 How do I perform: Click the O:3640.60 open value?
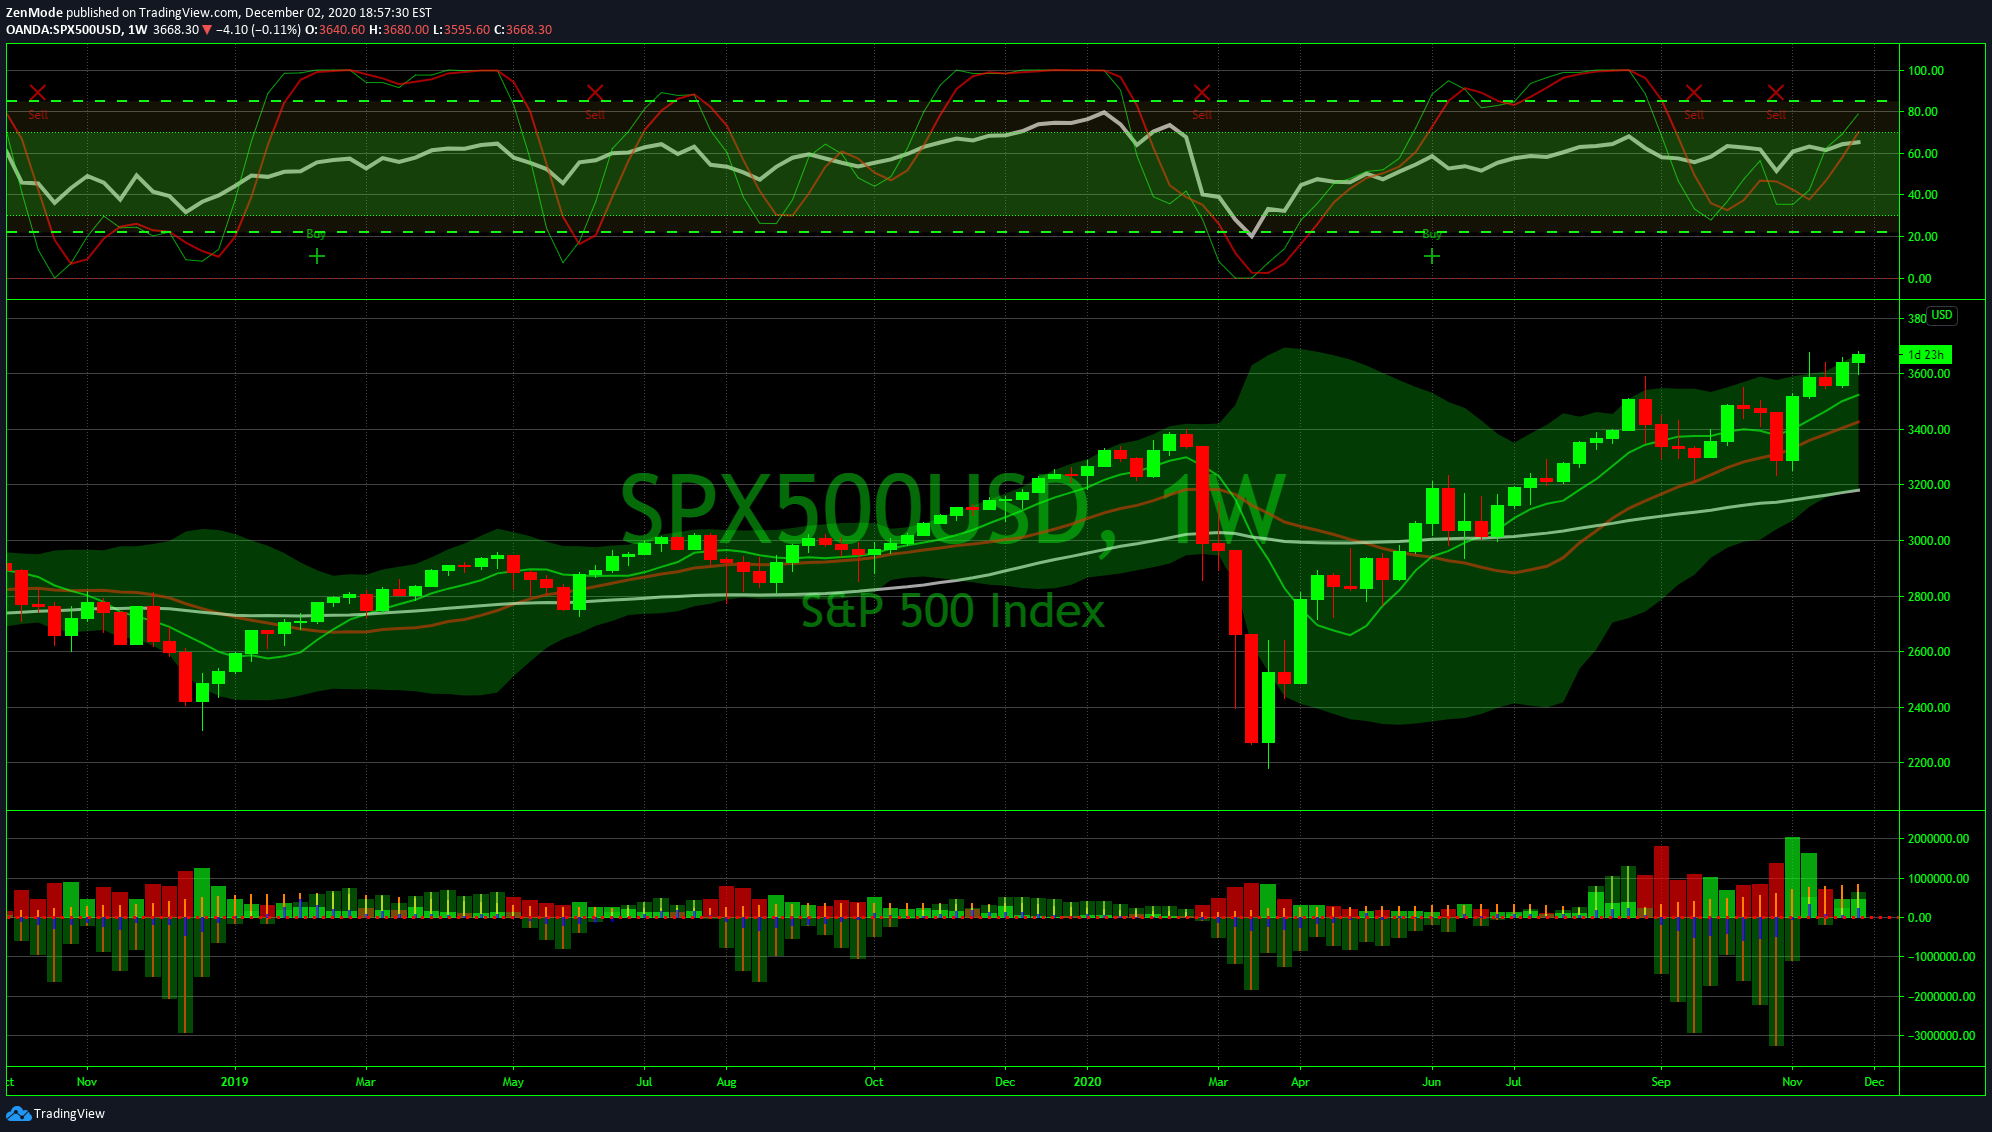pyautogui.click(x=335, y=30)
